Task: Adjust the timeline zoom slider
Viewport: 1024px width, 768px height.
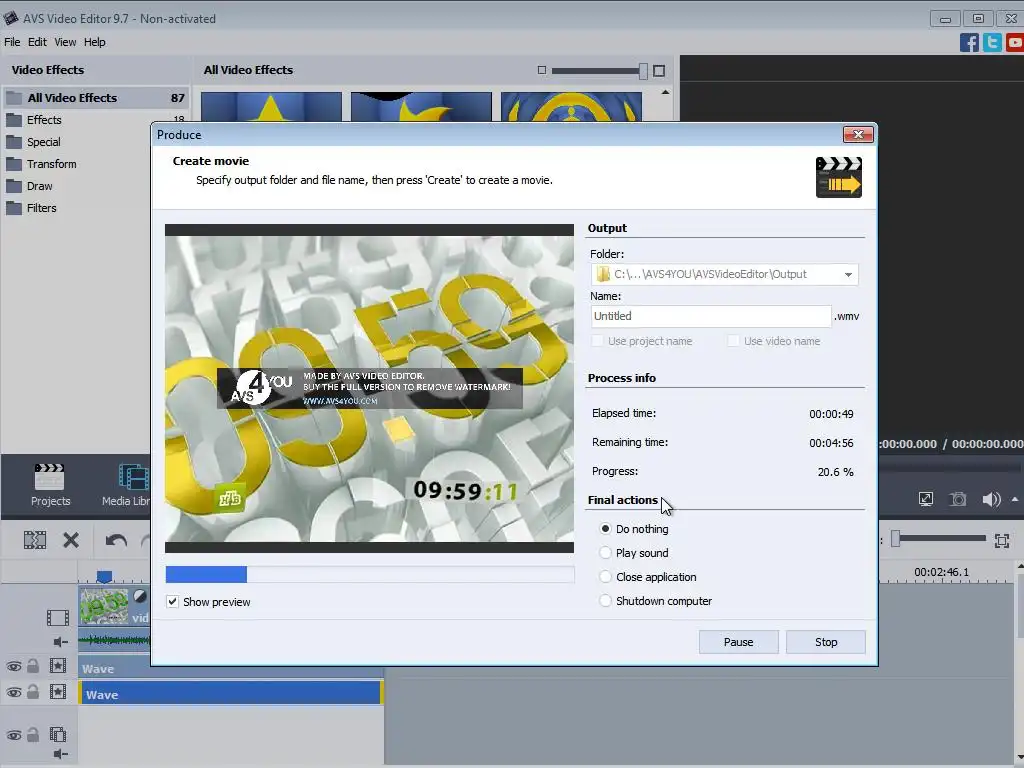Action: click(x=896, y=539)
